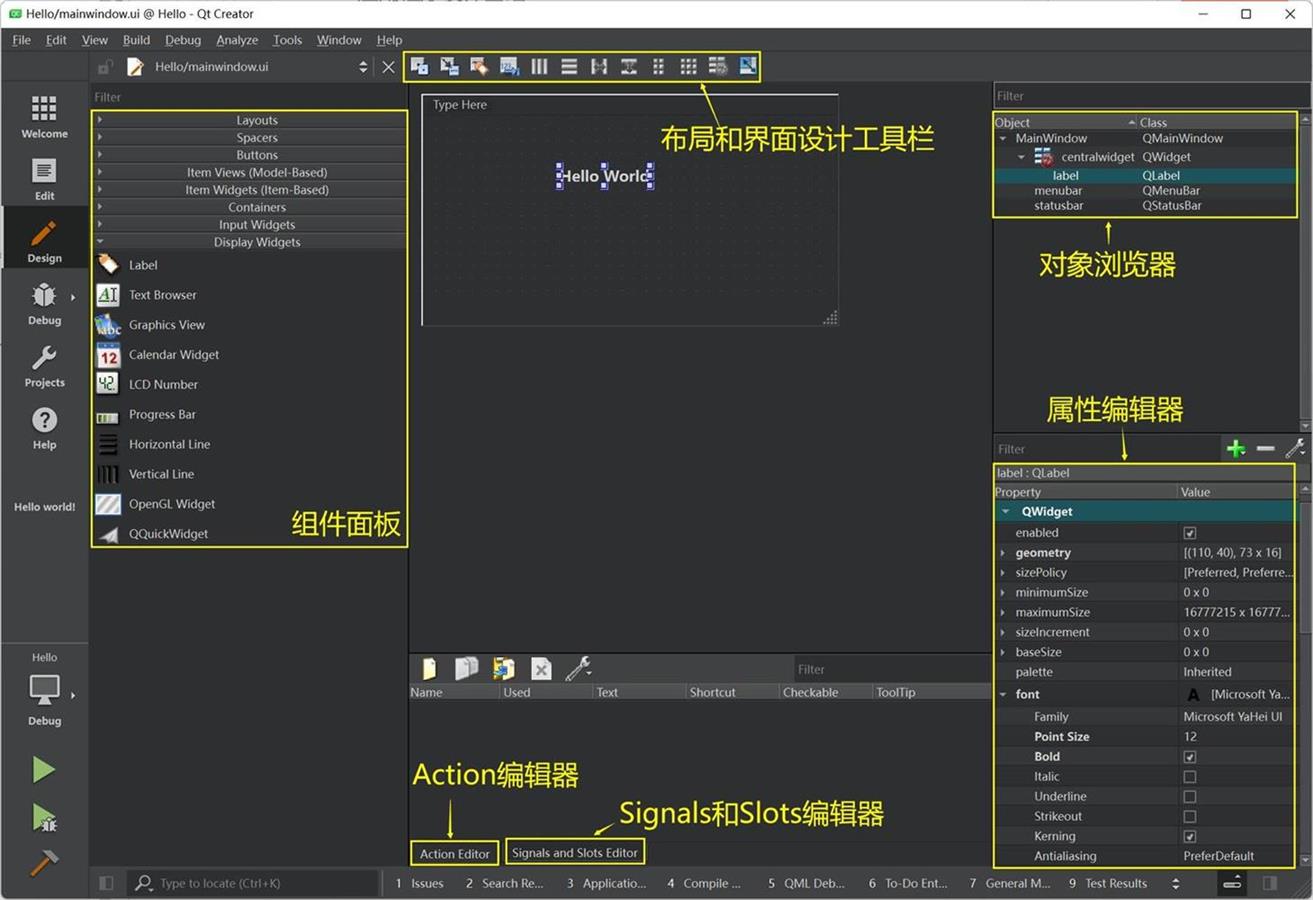Check the Italic font checkbox
Screen dimensions: 1313x900
pyautogui.click(x=1189, y=777)
